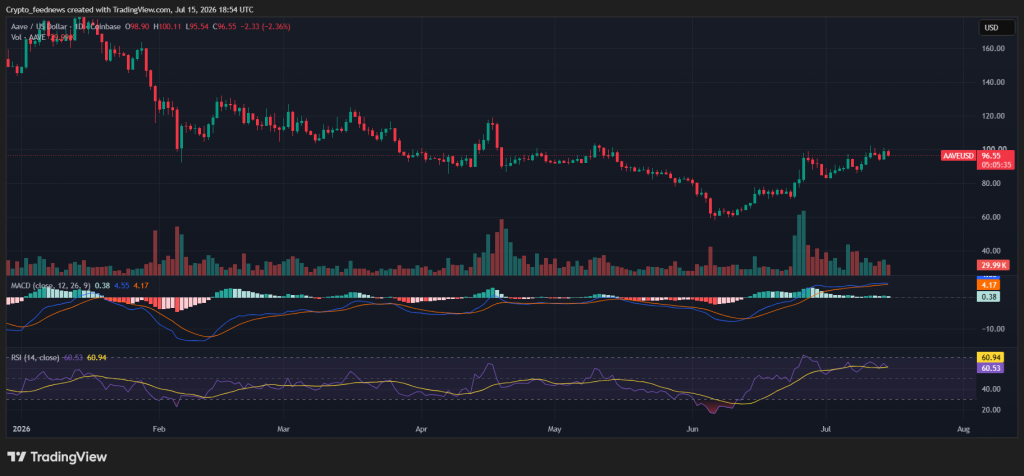Viewport: 1024px width, 476px height.
Task: Click the TradingView logo icon
Action: (16, 456)
